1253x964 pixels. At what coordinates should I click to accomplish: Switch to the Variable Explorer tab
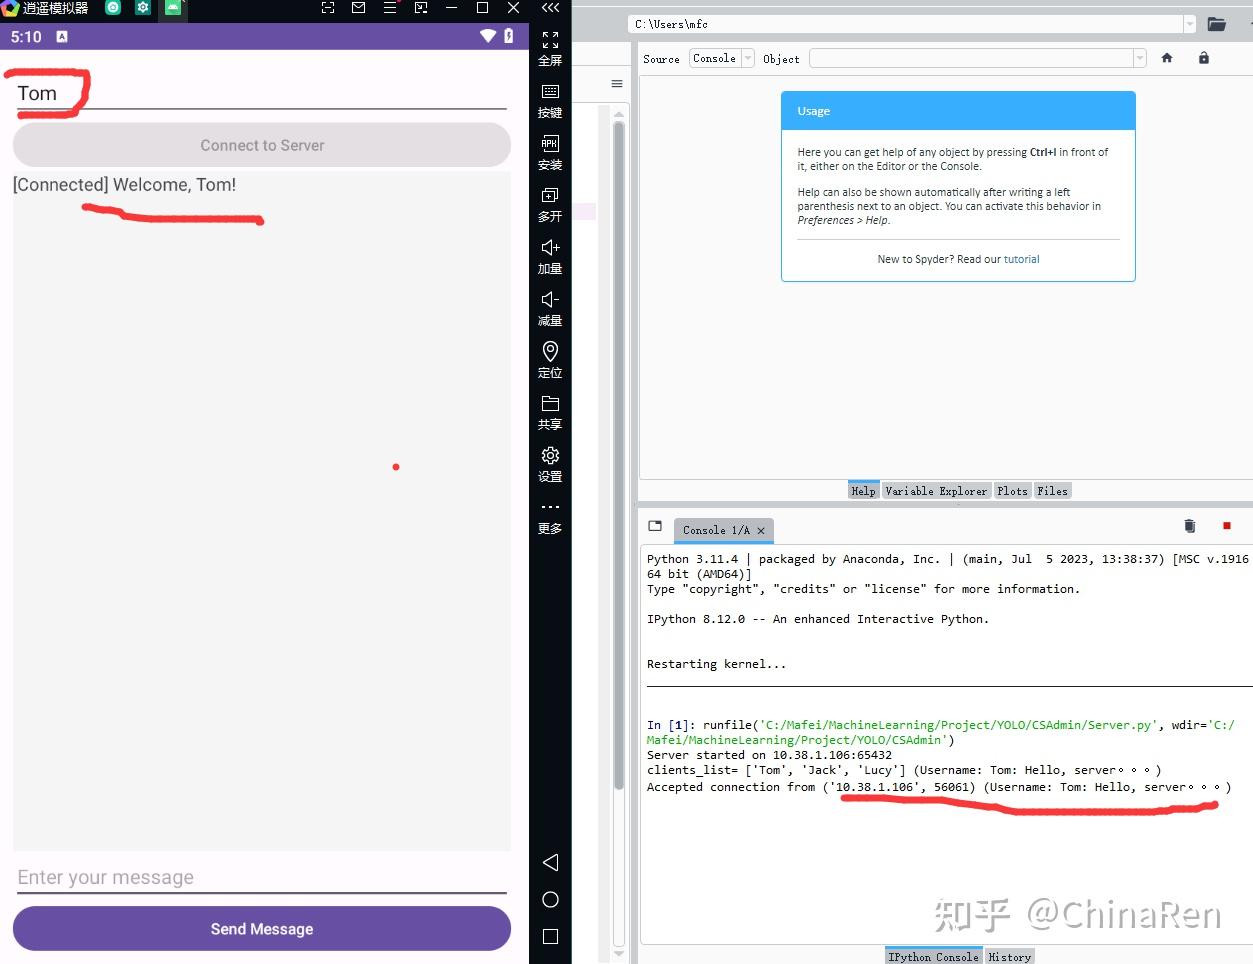[x=938, y=490]
